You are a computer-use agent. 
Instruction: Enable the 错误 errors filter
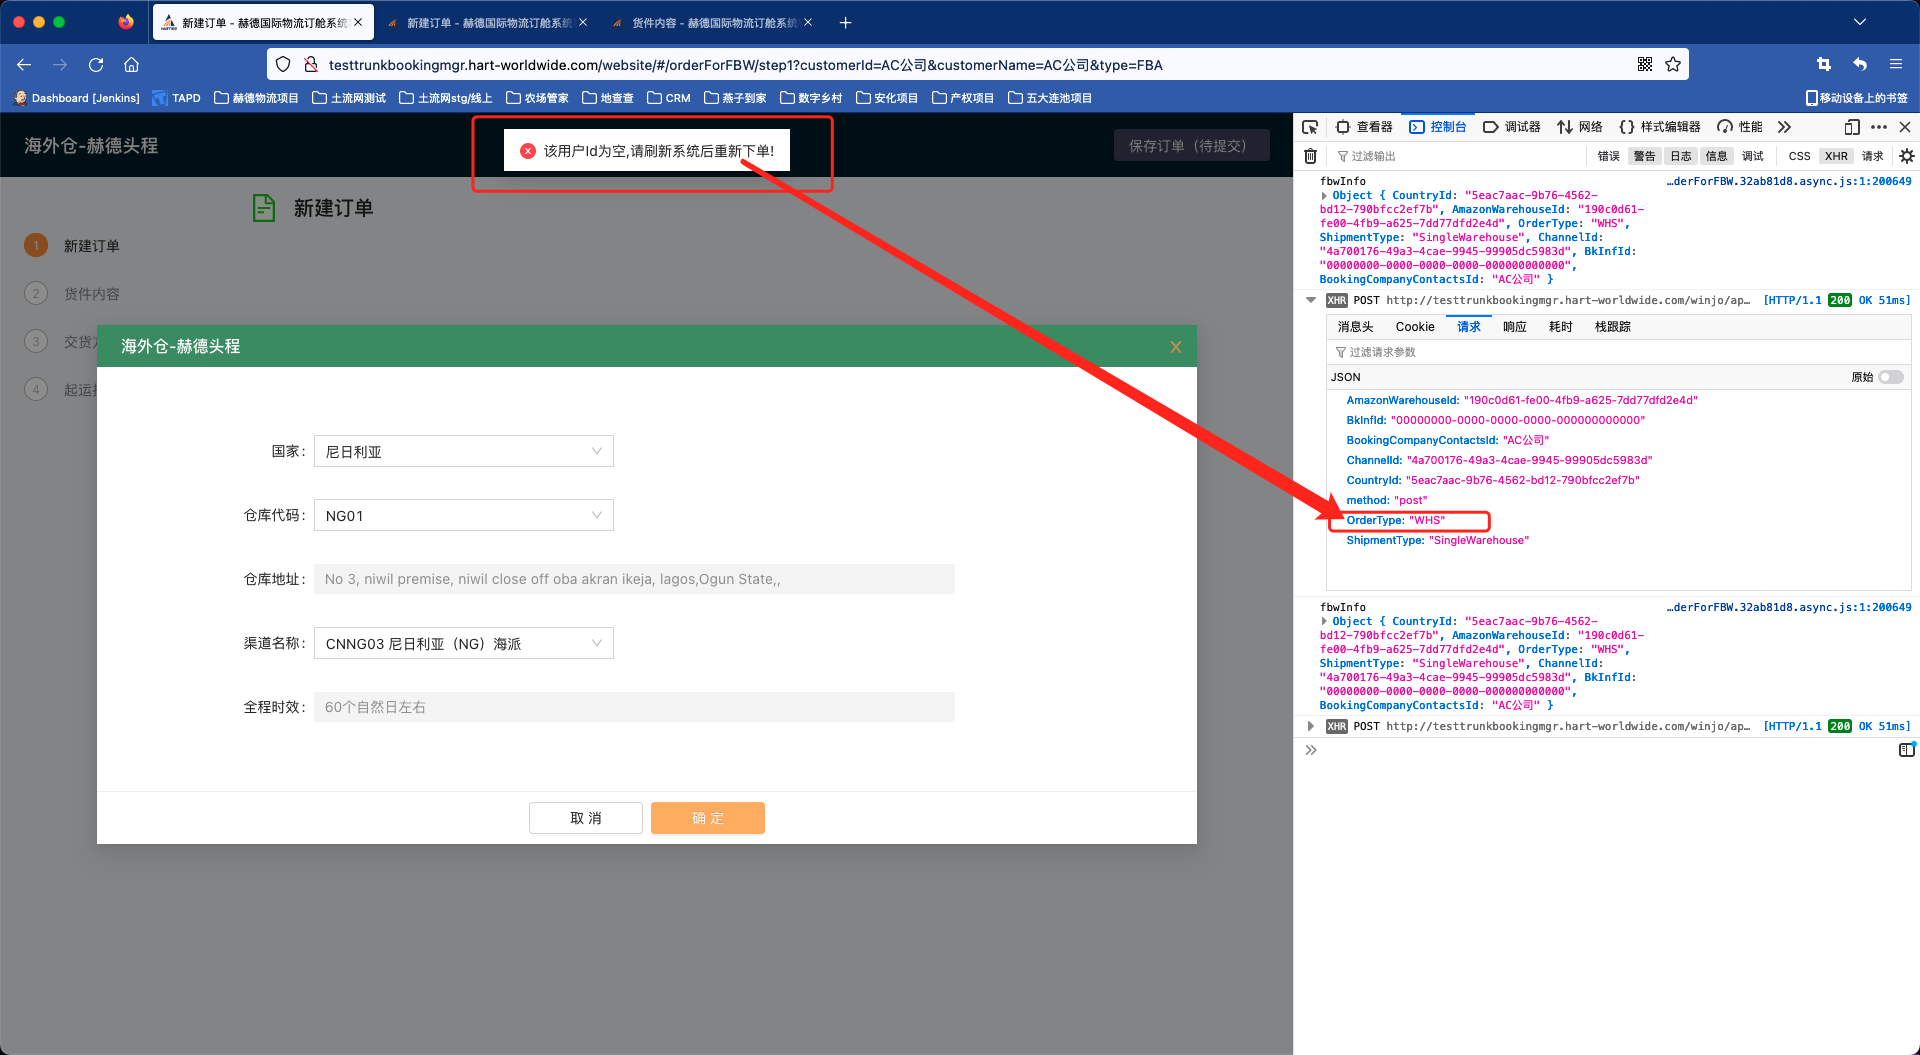[1608, 156]
